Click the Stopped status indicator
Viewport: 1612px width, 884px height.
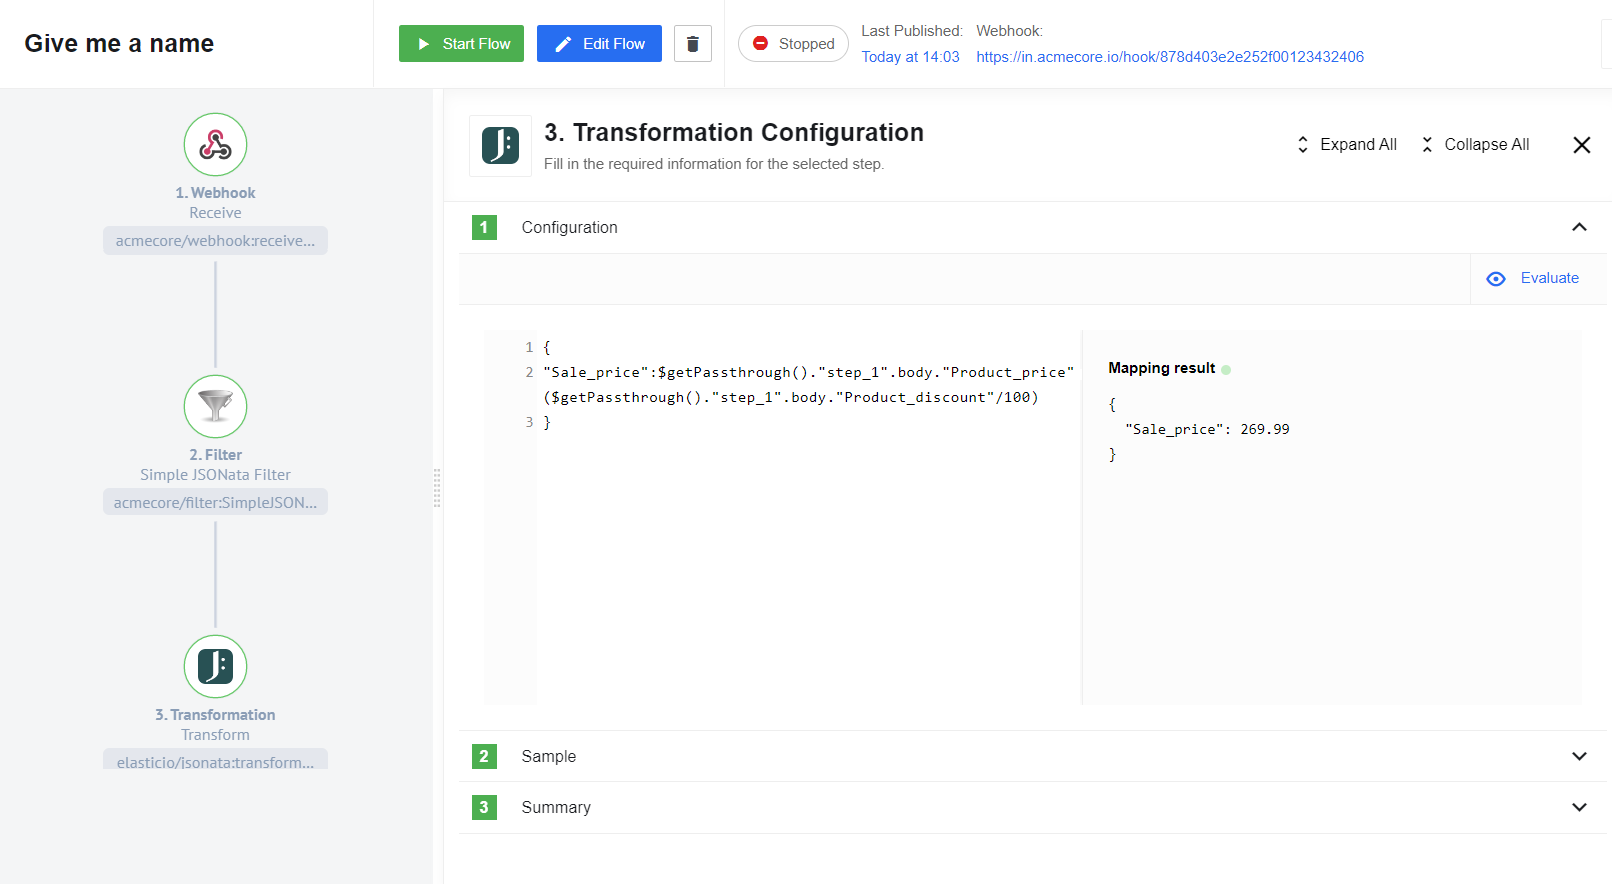[x=793, y=44]
